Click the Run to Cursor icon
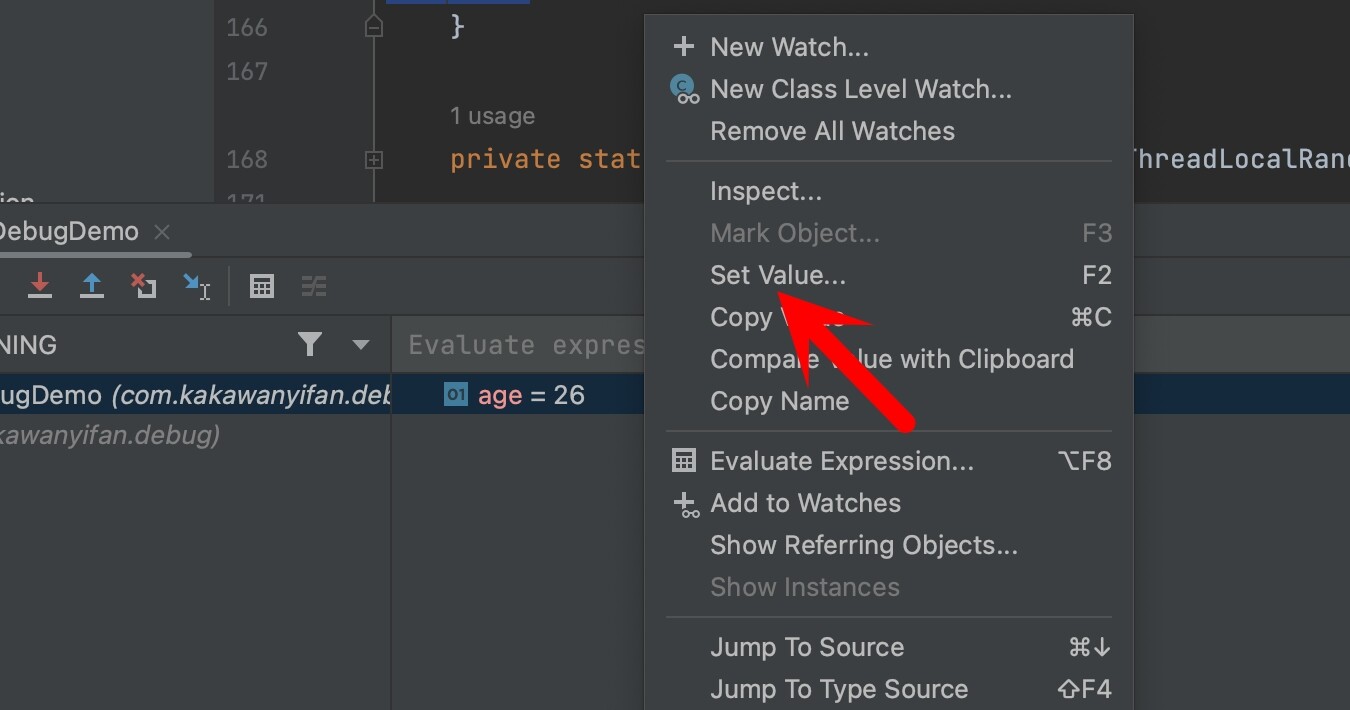This screenshot has height=710, width=1350. pyautogui.click(x=197, y=287)
